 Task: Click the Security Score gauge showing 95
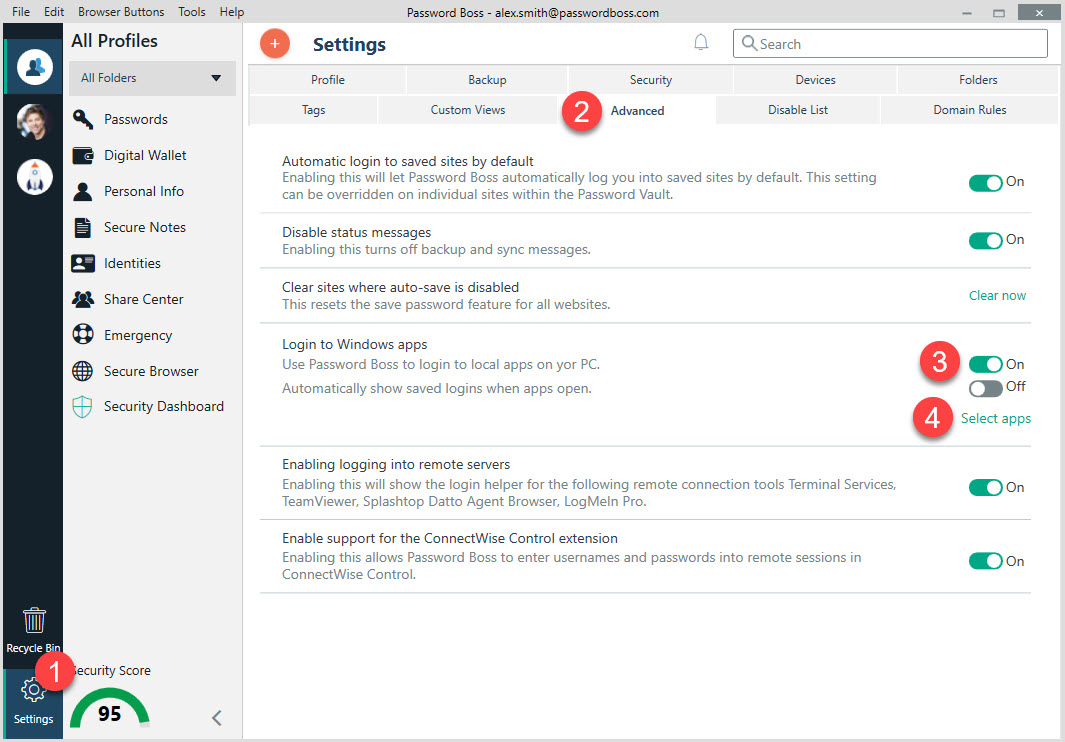[x=109, y=709]
